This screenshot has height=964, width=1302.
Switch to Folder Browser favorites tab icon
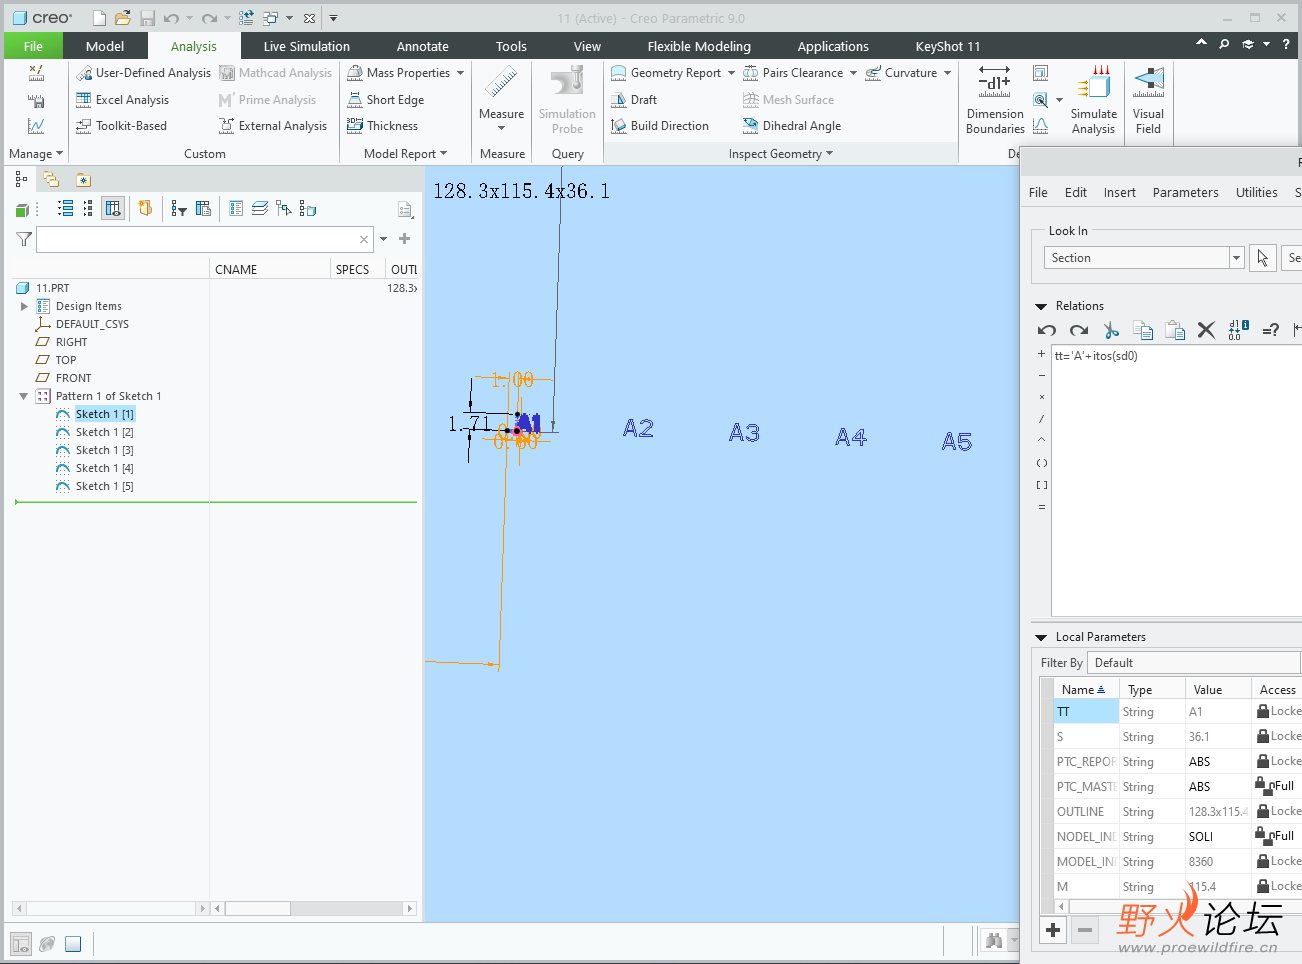83,180
